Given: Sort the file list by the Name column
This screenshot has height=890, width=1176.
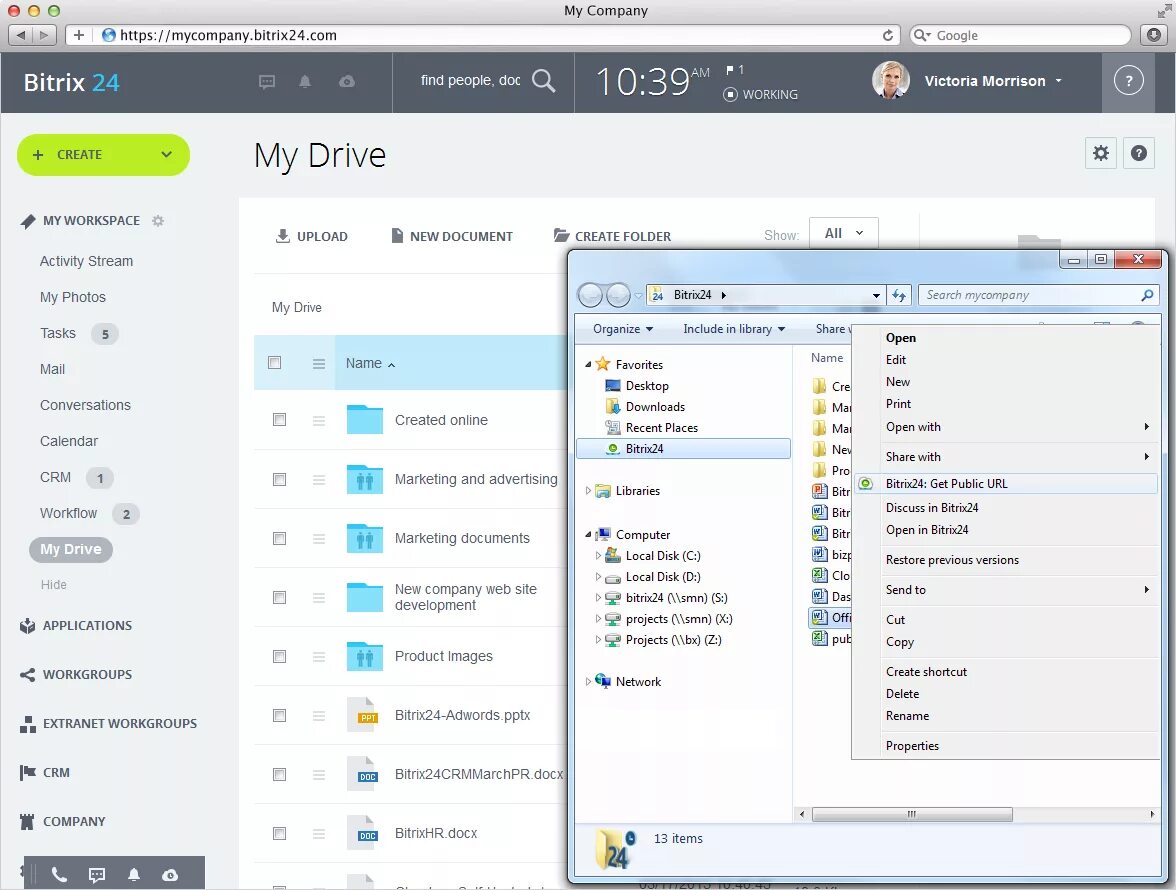Looking at the screenshot, I should [x=370, y=363].
